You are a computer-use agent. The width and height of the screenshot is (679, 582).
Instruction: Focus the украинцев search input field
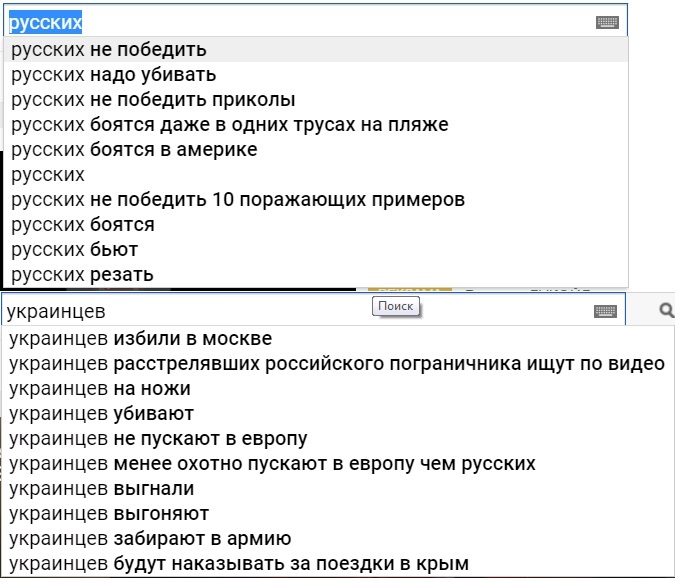(314, 311)
